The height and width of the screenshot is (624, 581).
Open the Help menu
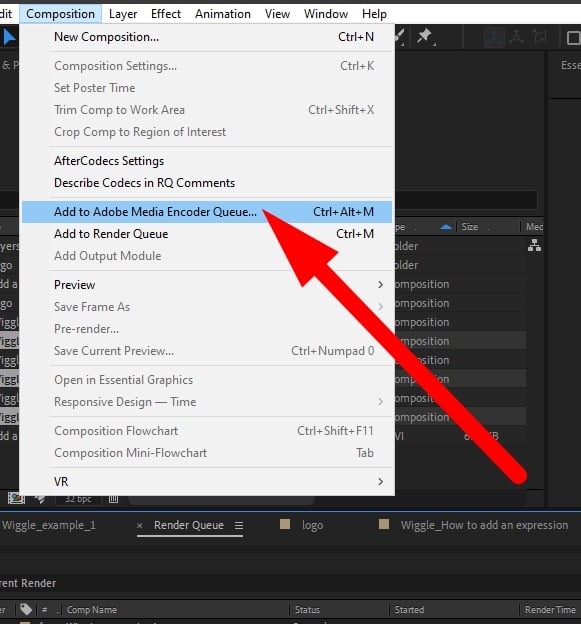(374, 14)
